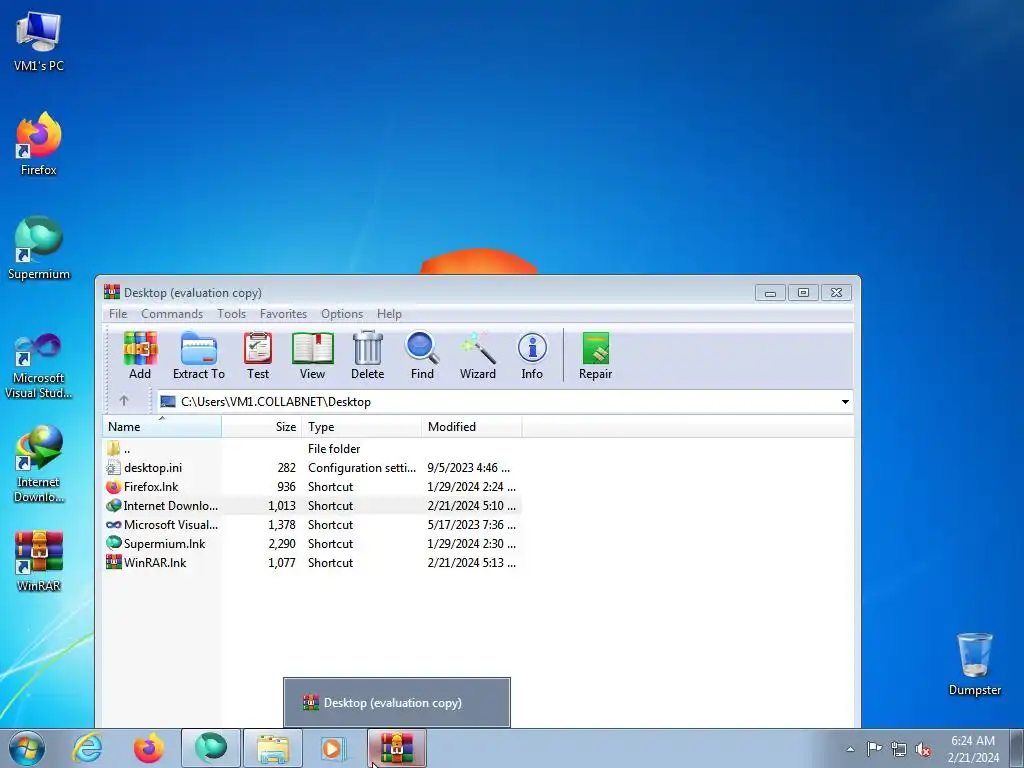The height and width of the screenshot is (768, 1024).
Task: Select the Supermium.lnk file row
Action: (312, 543)
